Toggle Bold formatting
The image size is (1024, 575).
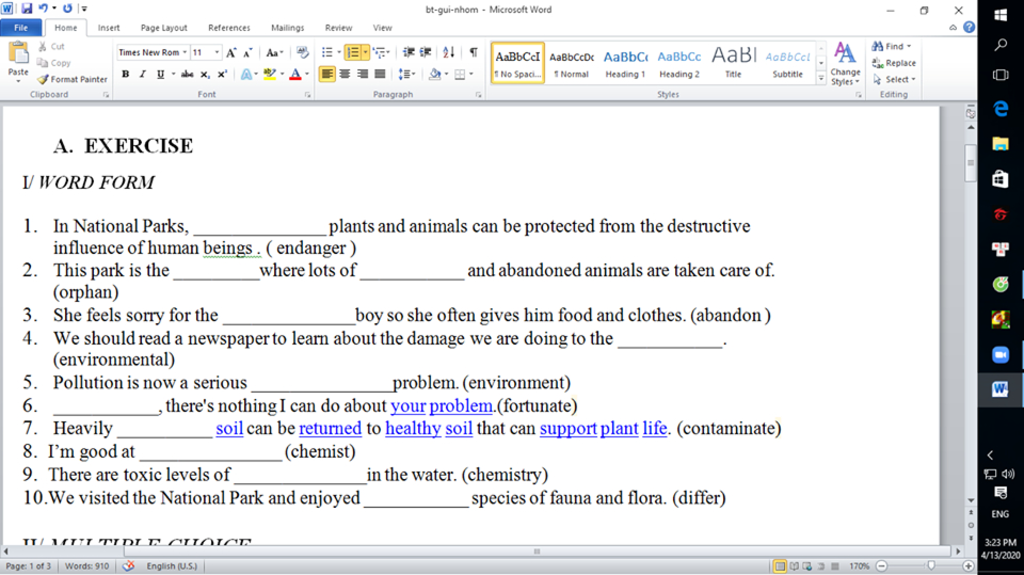pos(125,74)
